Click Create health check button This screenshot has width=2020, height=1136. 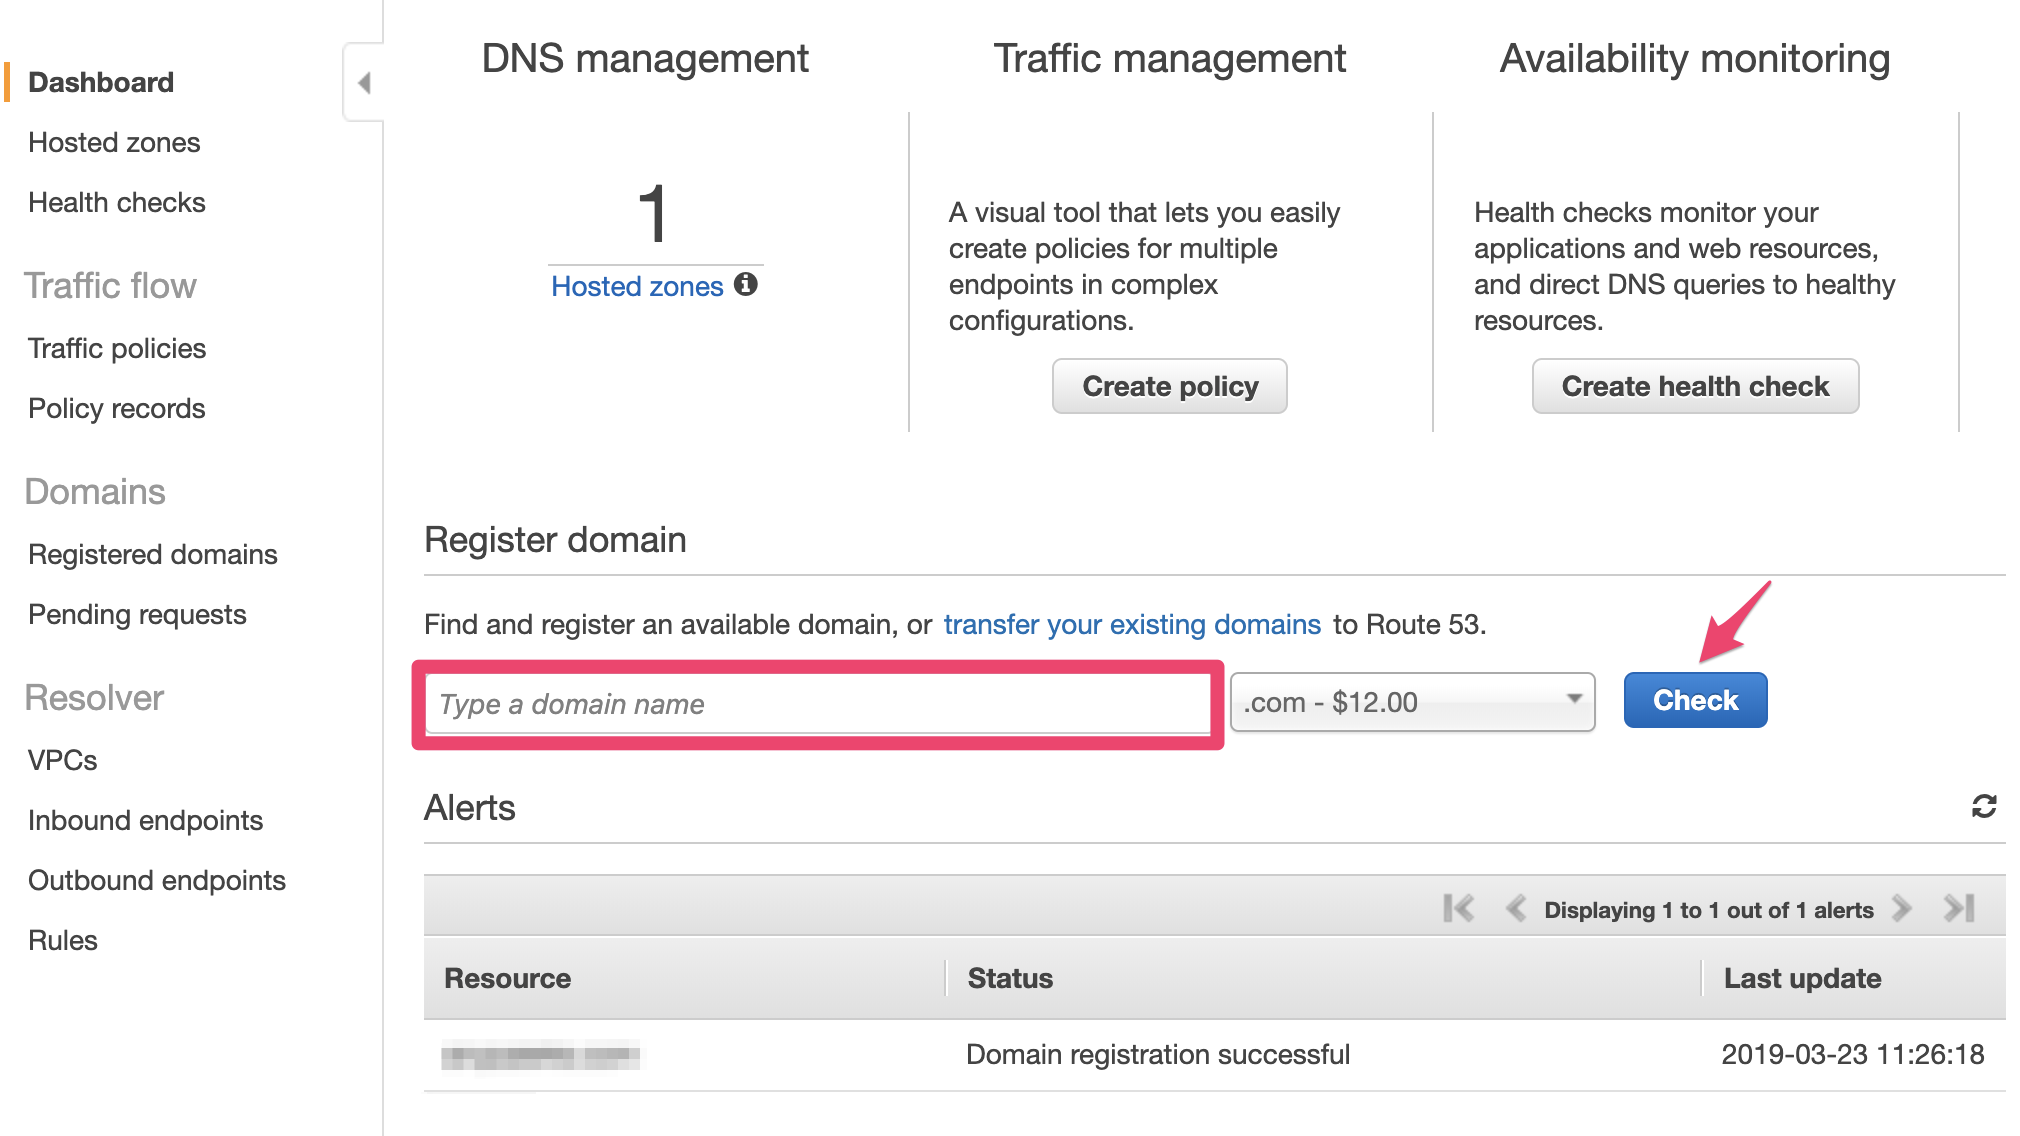point(1695,386)
